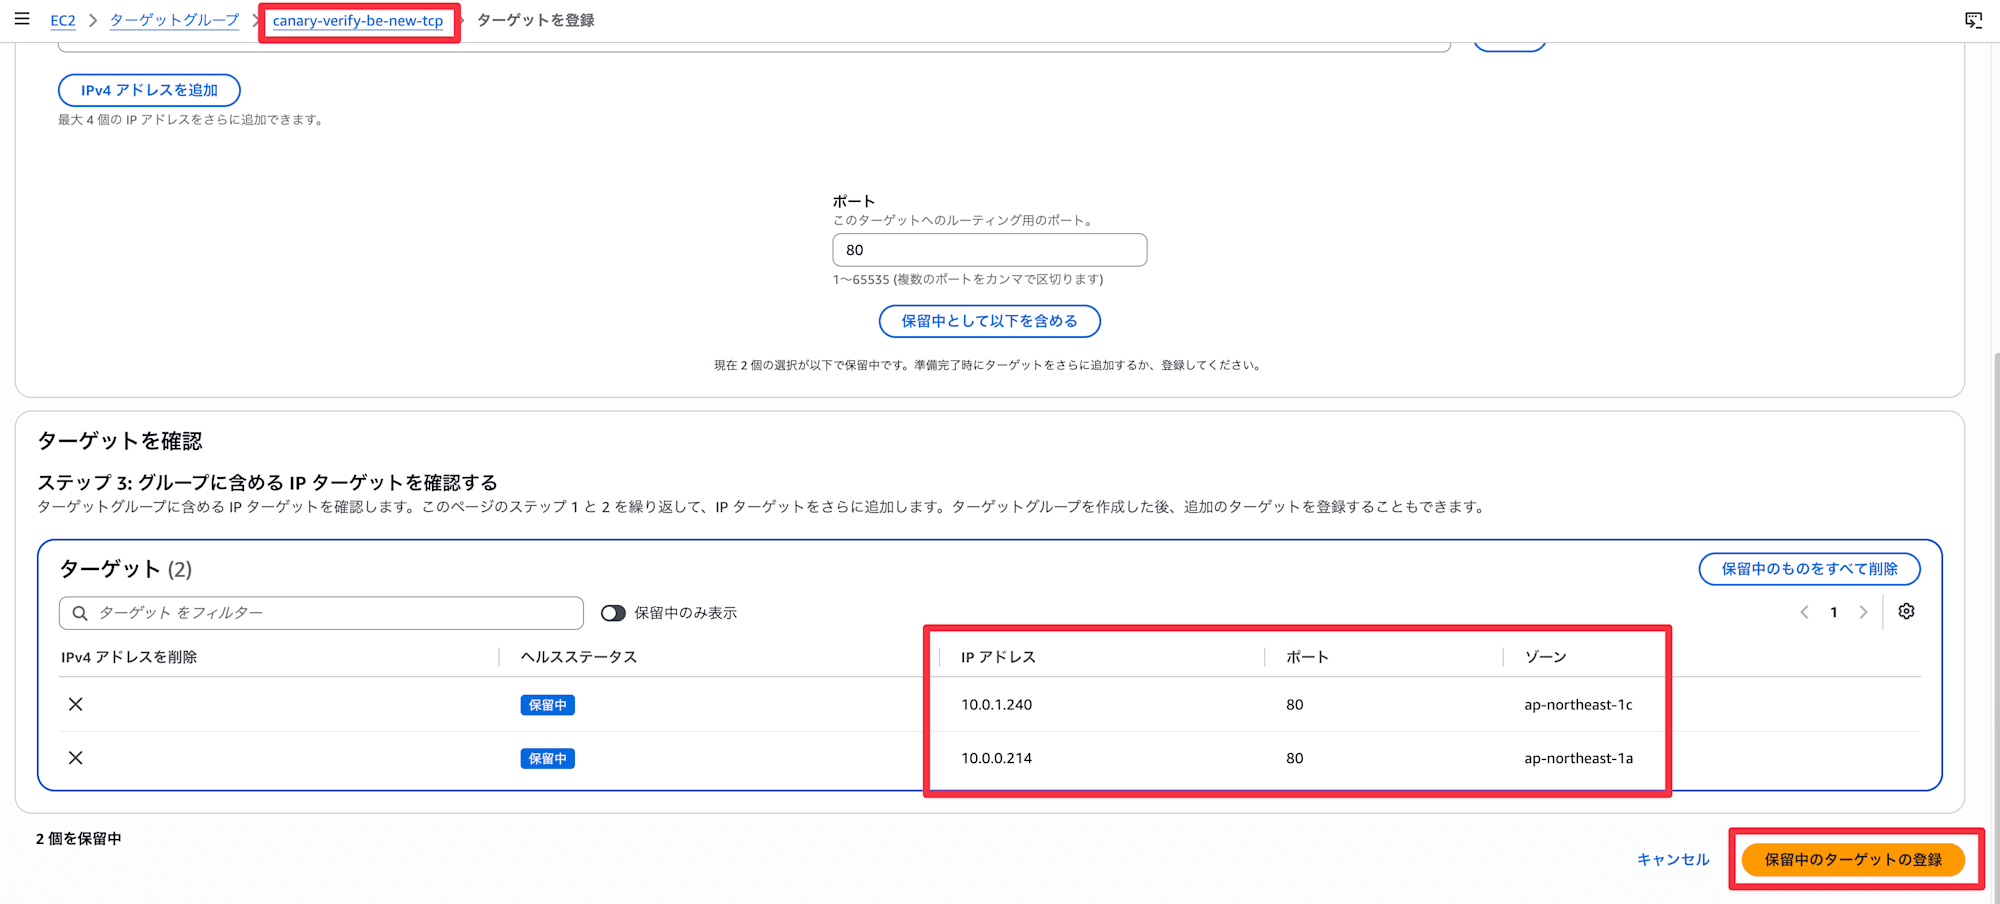Click 保留中として以下を含める button
Screen dimensions: 2000x904
[990, 321]
